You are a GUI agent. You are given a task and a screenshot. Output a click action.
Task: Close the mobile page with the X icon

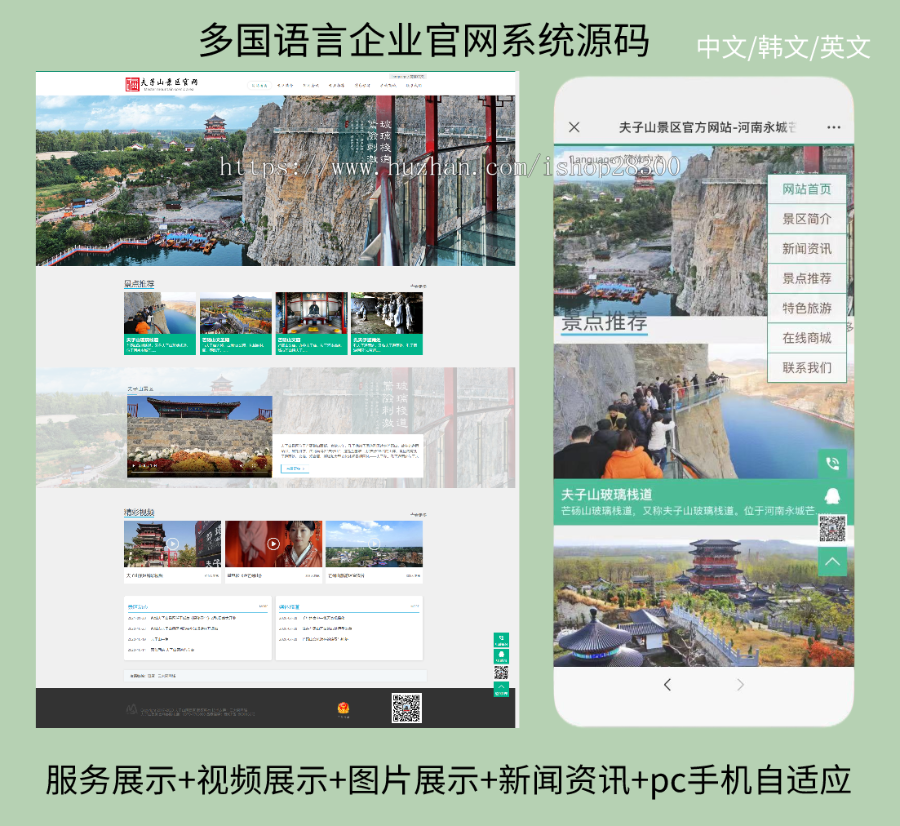[x=574, y=127]
